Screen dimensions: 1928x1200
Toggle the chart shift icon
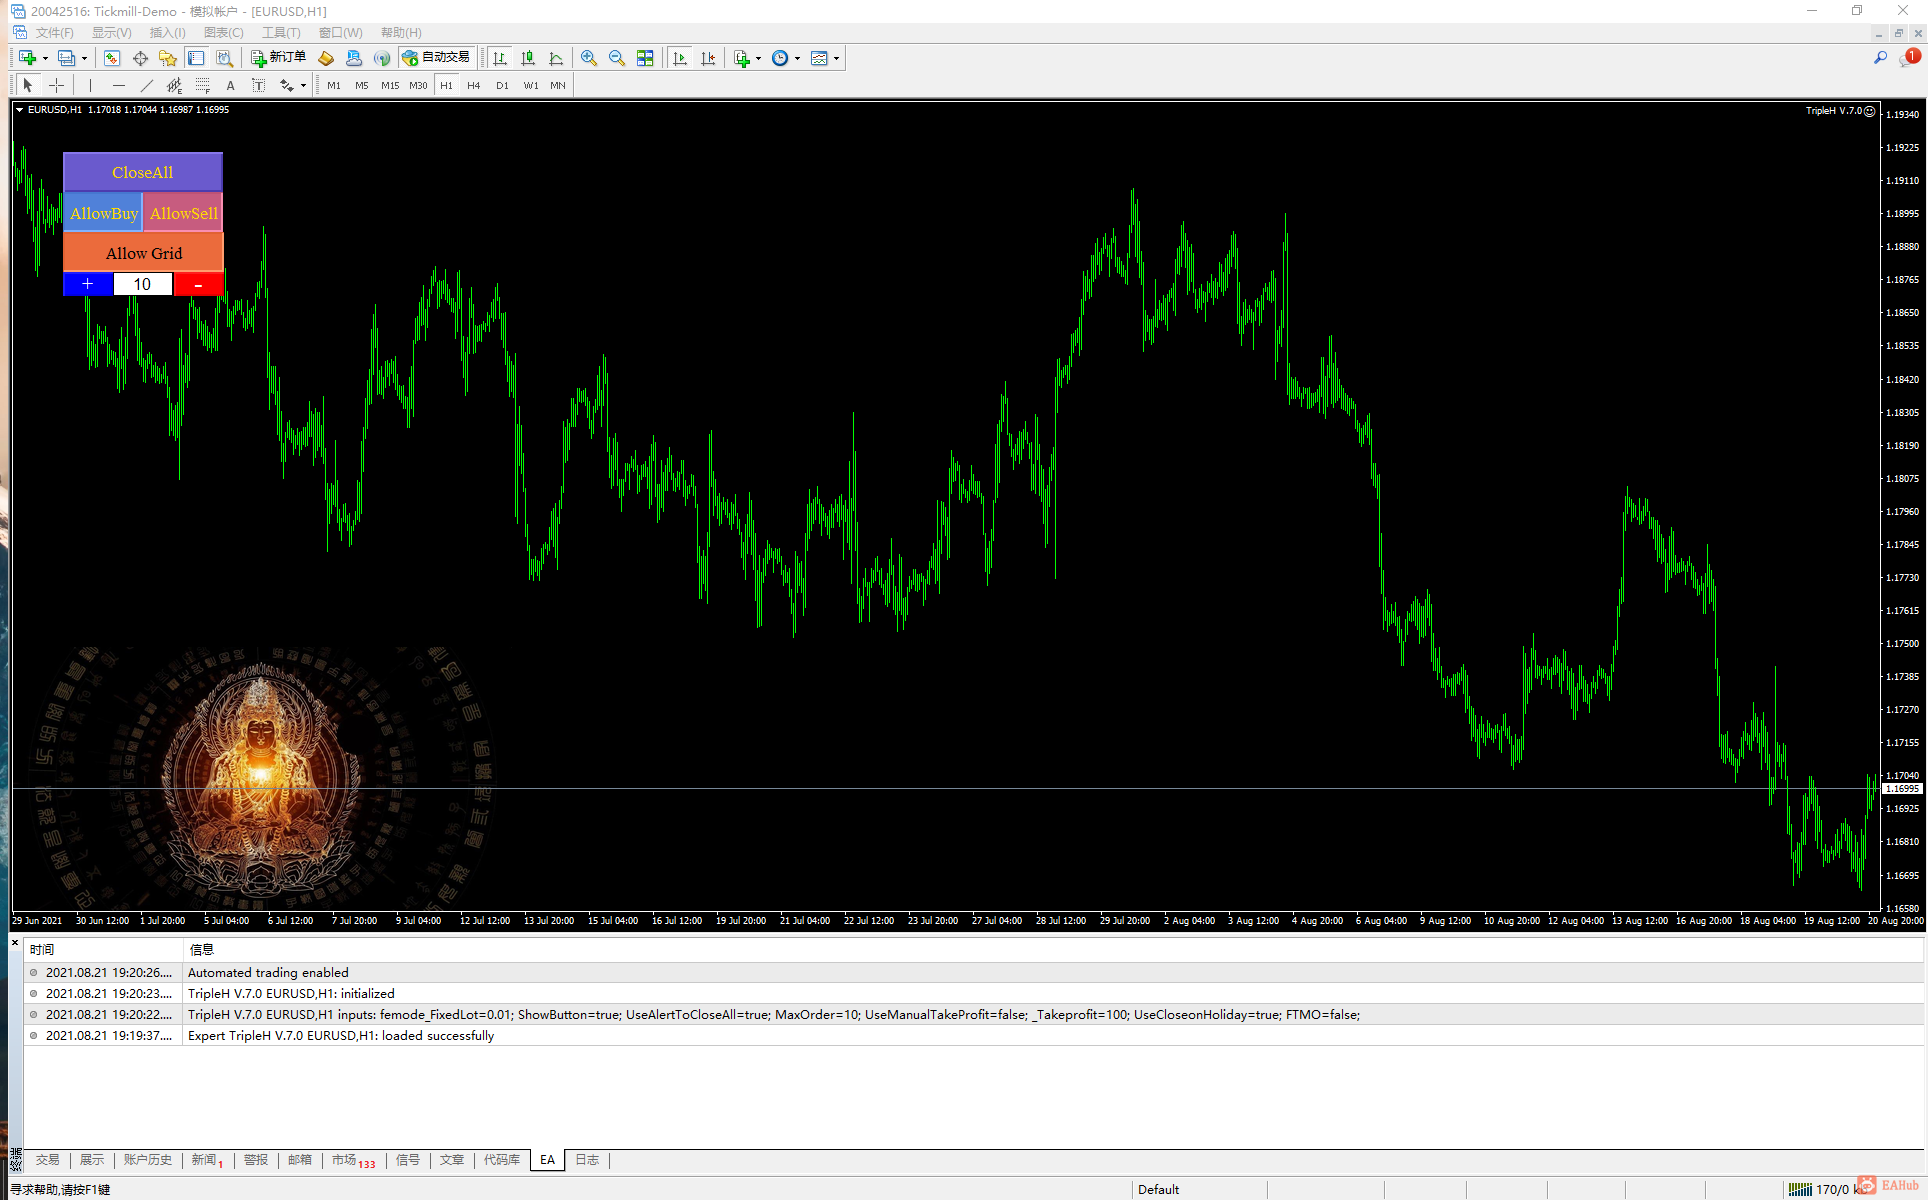pos(708,58)
